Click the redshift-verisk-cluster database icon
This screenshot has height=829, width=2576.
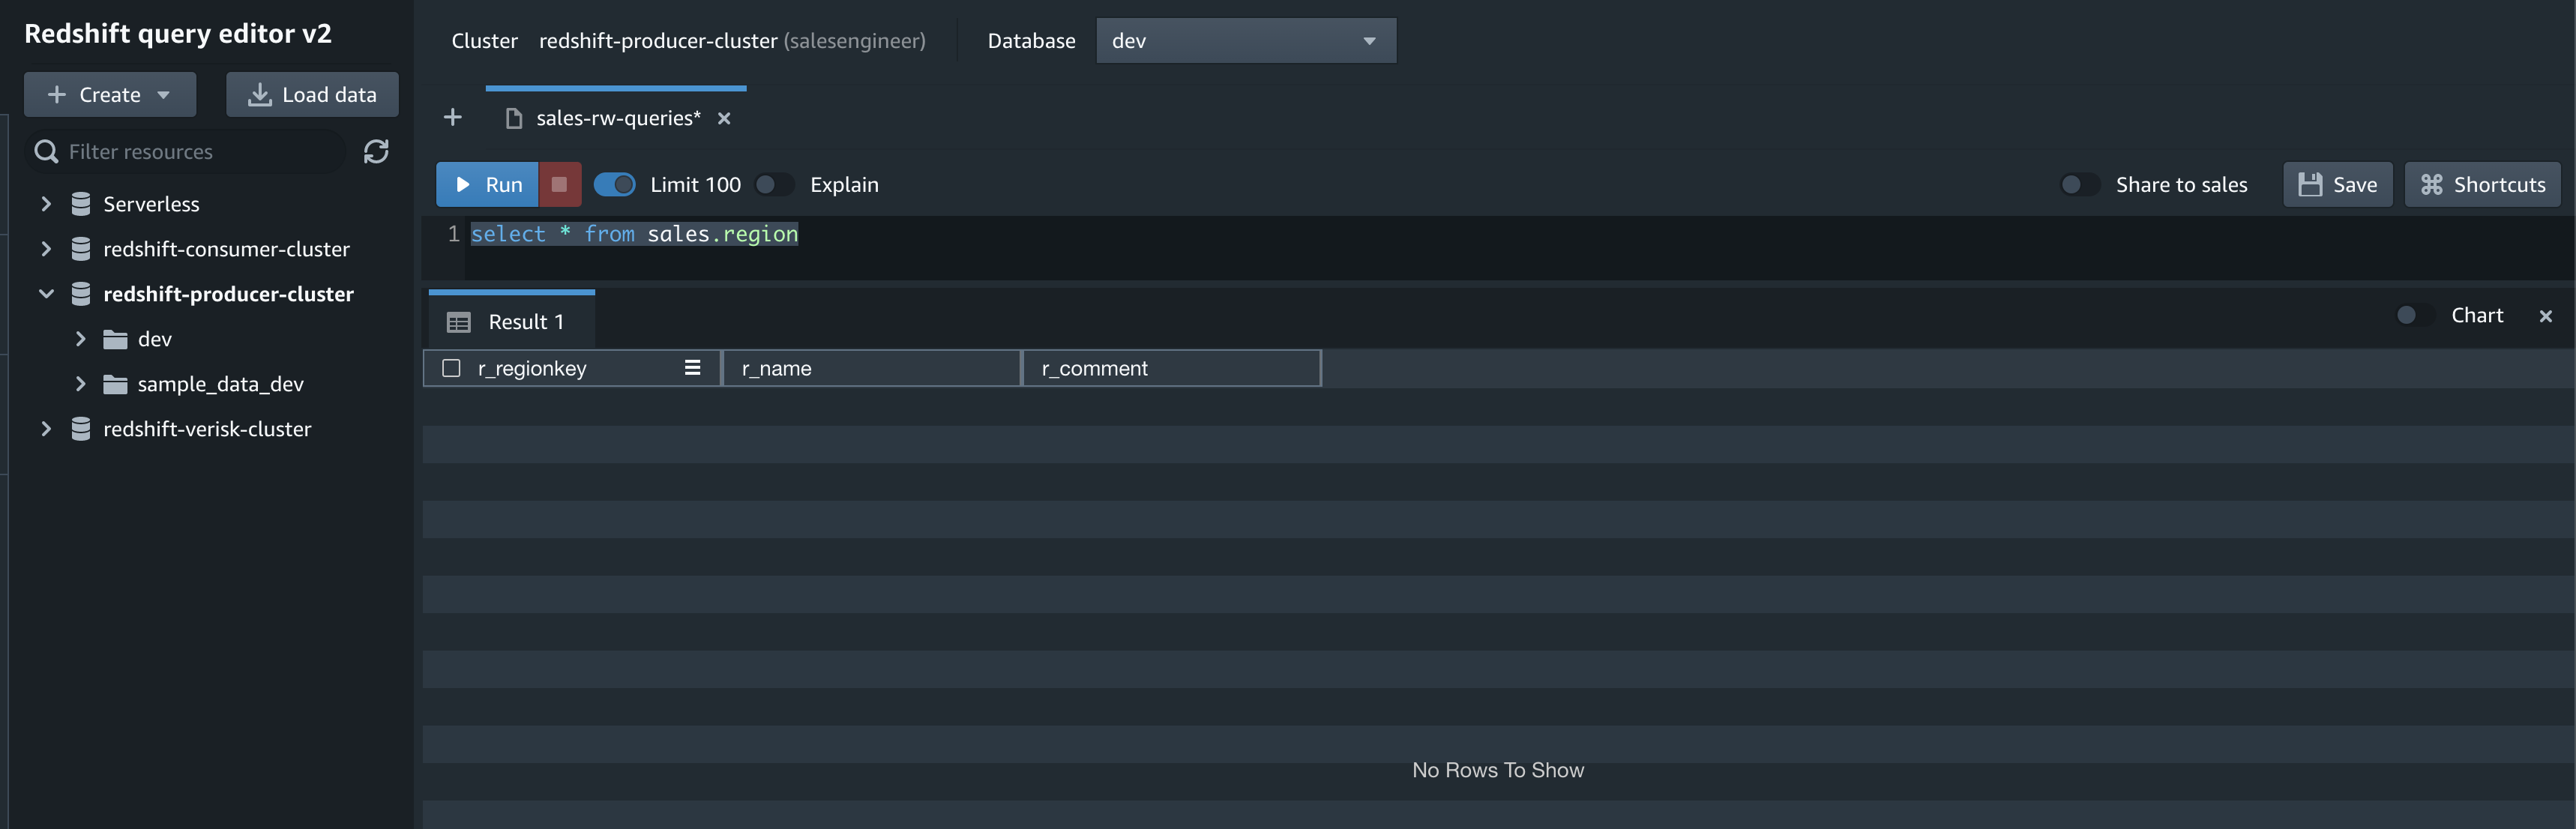coord(81,429)
